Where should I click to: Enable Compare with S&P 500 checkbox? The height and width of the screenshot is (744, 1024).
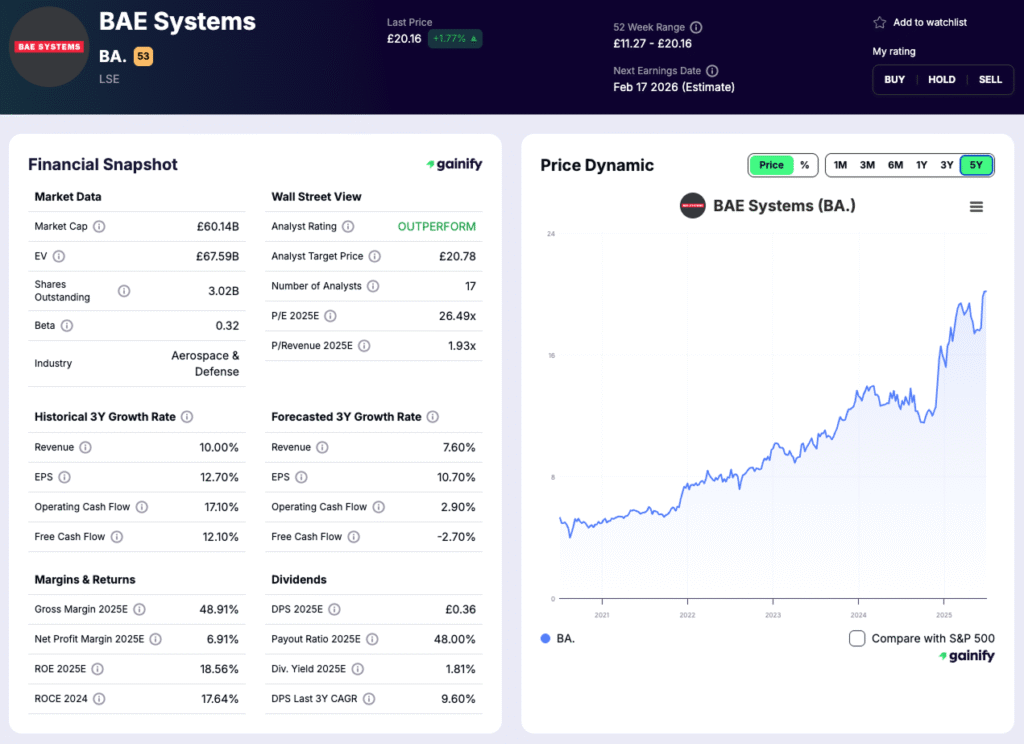857,638
